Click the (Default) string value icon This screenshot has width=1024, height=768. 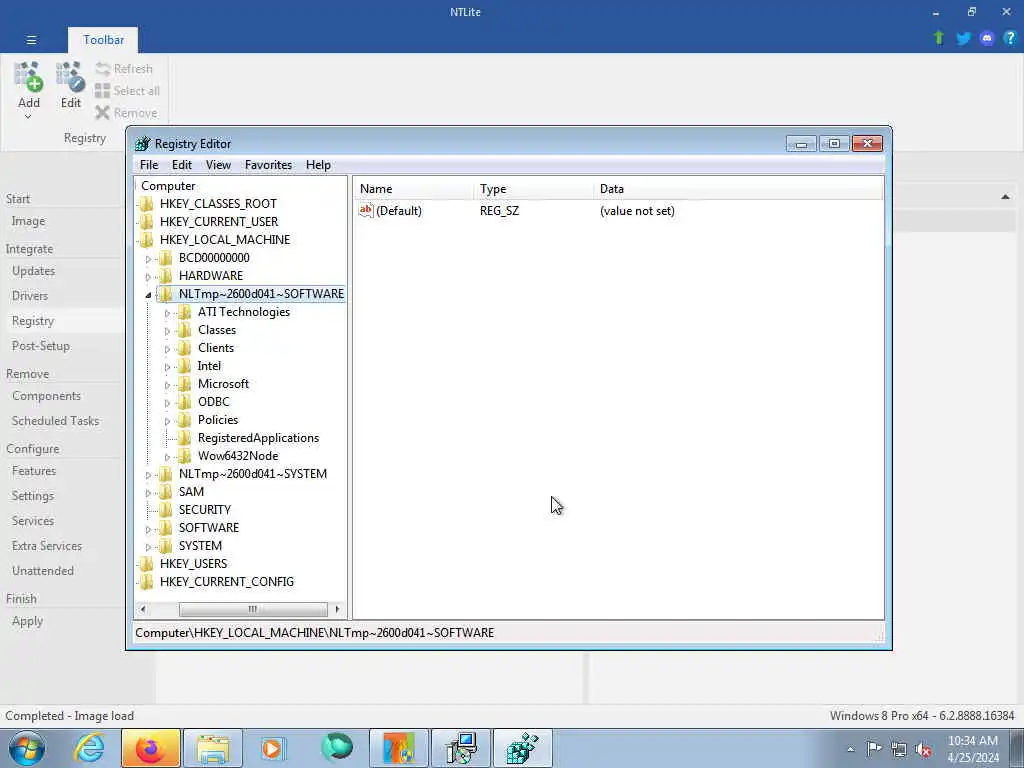pyautogui.click(x=366, y=210)
